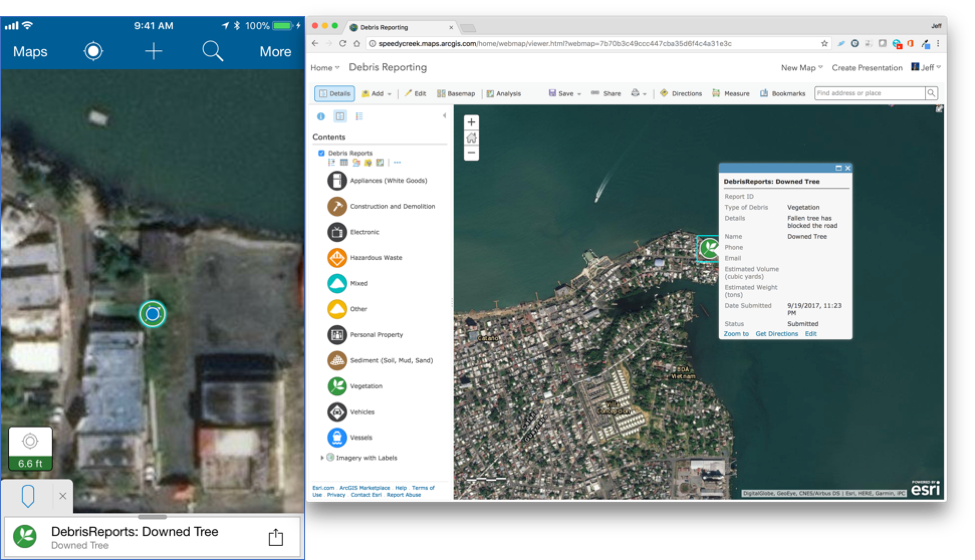Image resolution: width=975 pixels, height=560 pixels.
Task: Open the Measure tool
Action: pos(730,93)
